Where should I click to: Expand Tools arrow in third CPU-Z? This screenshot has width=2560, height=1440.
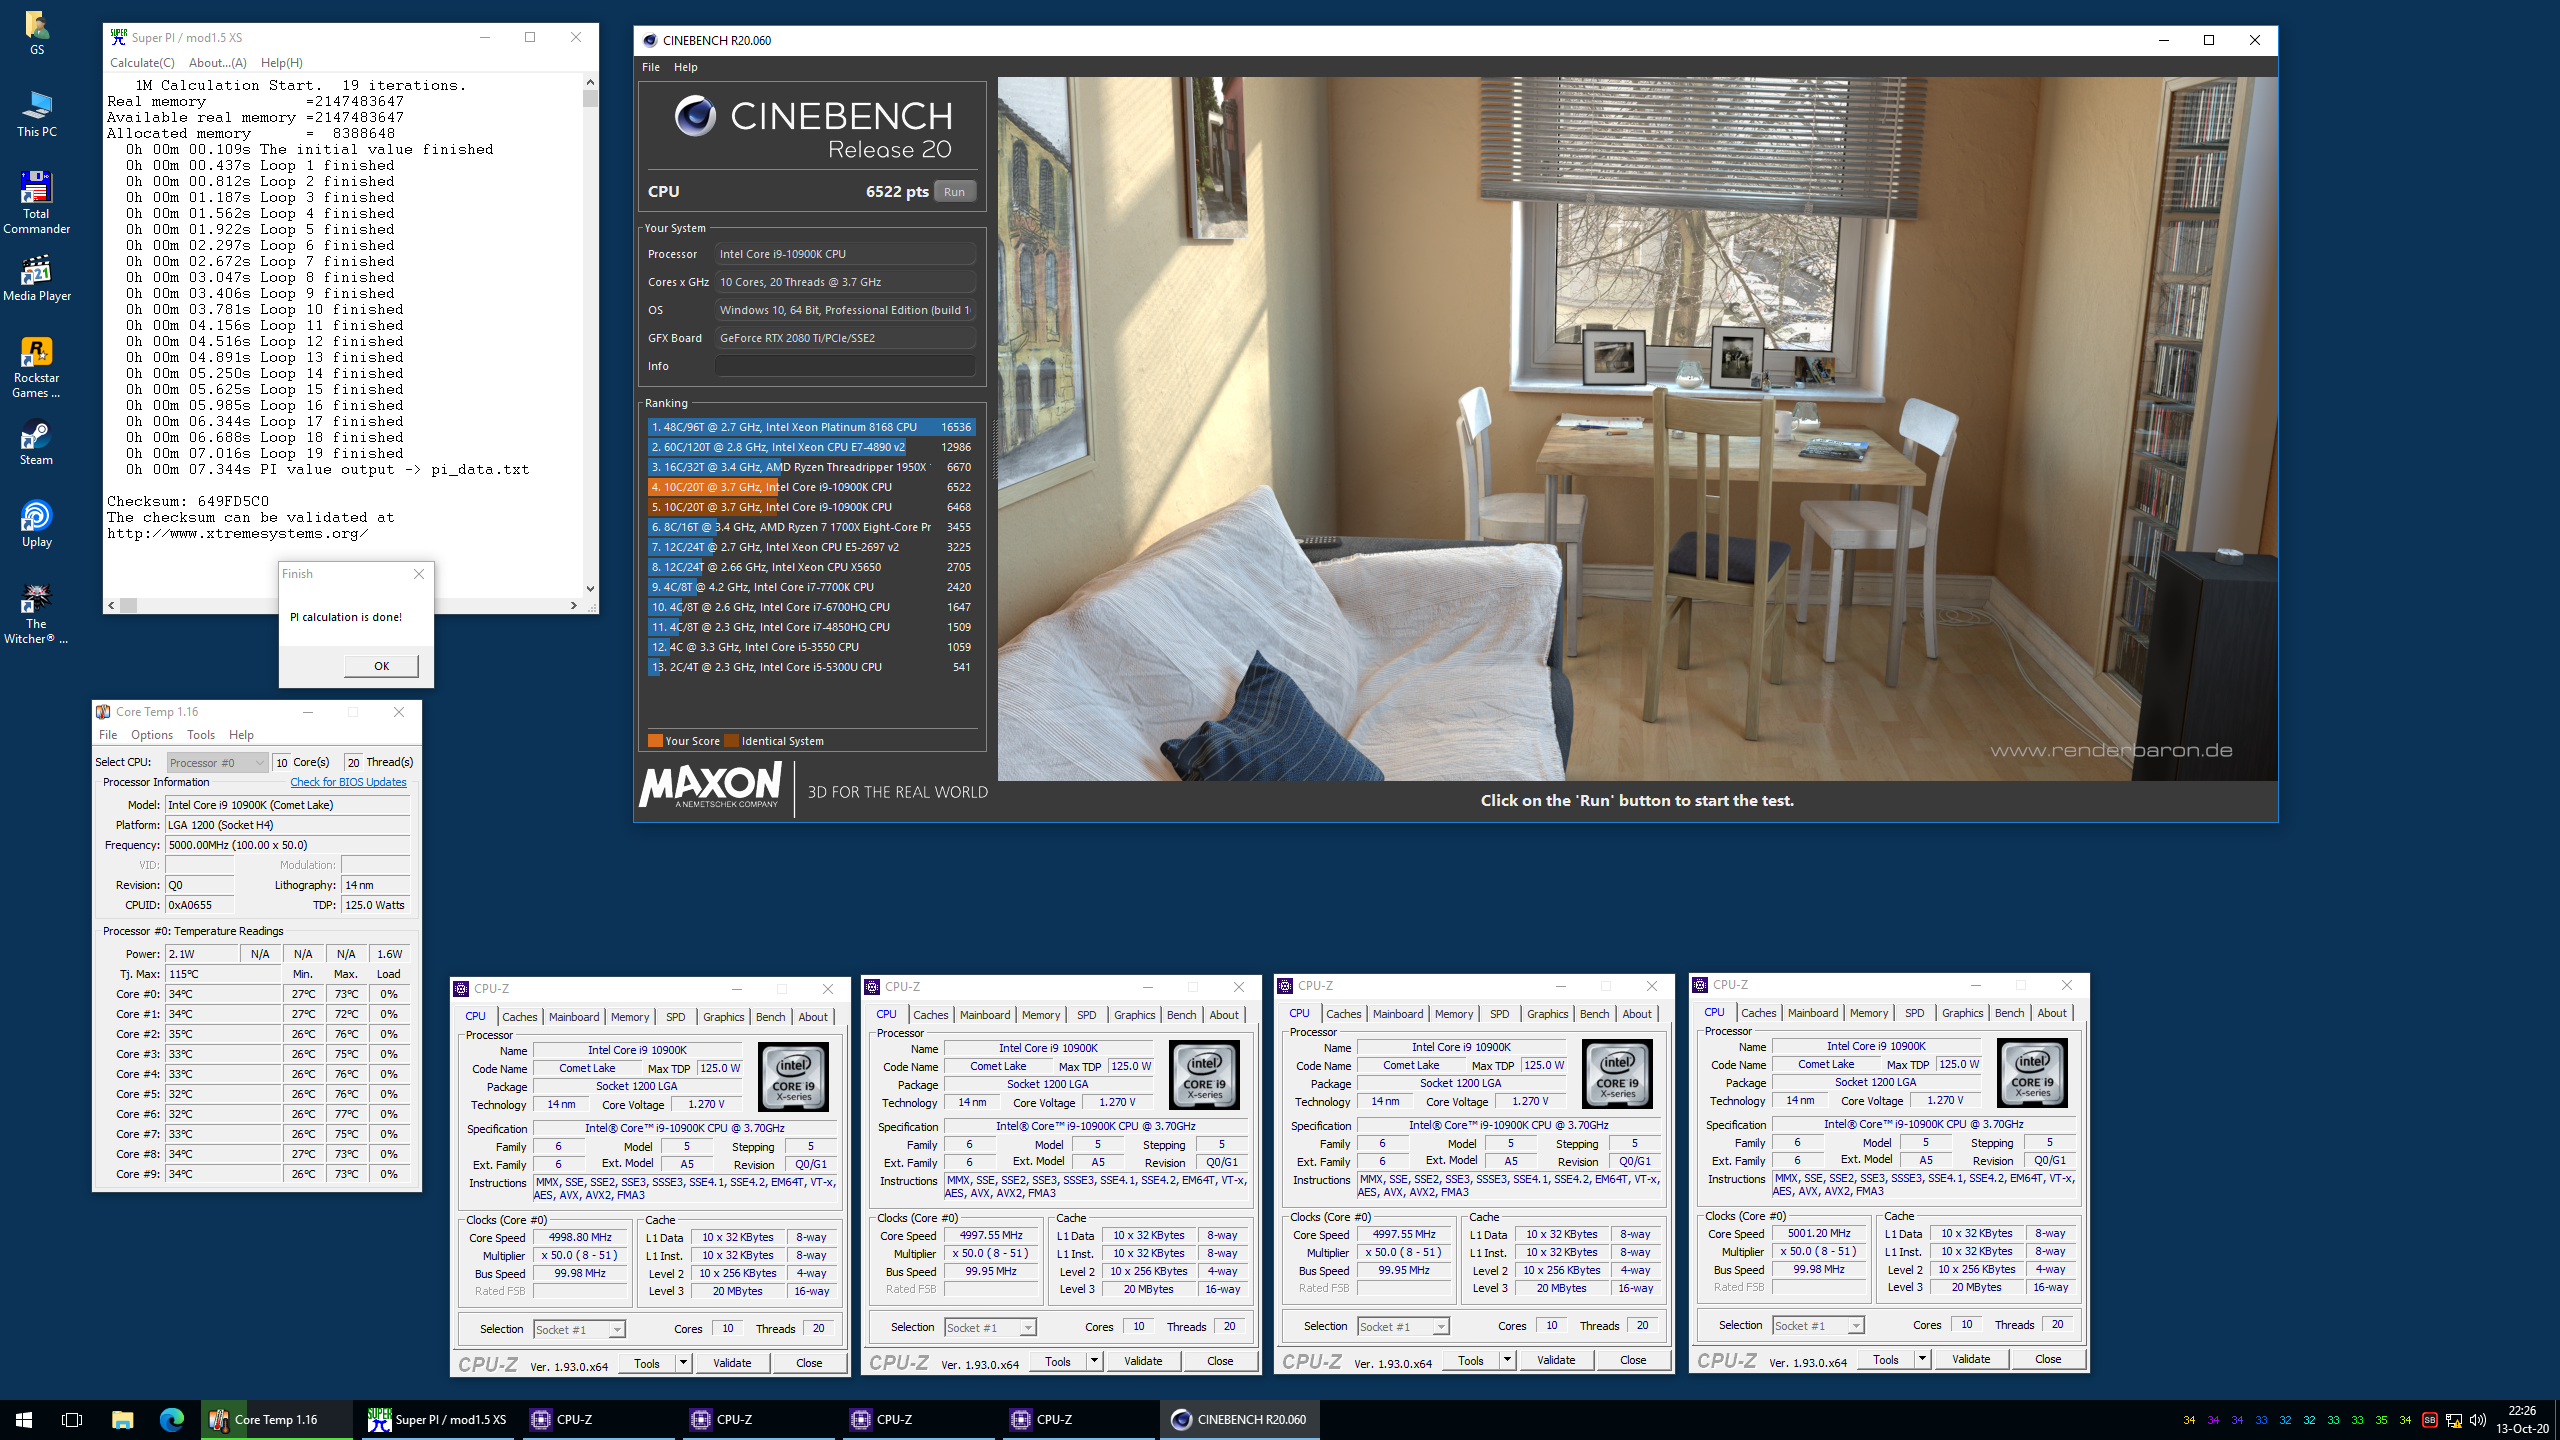pyautogui.click(x=1507, y=1360)
